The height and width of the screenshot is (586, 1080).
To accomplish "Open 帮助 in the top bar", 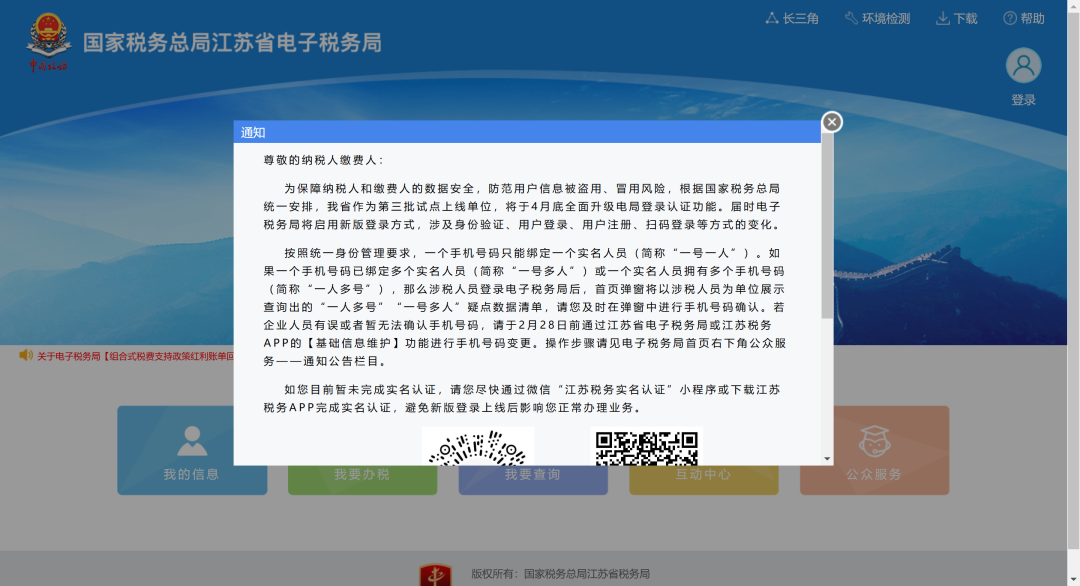I will coord(1024,19).
